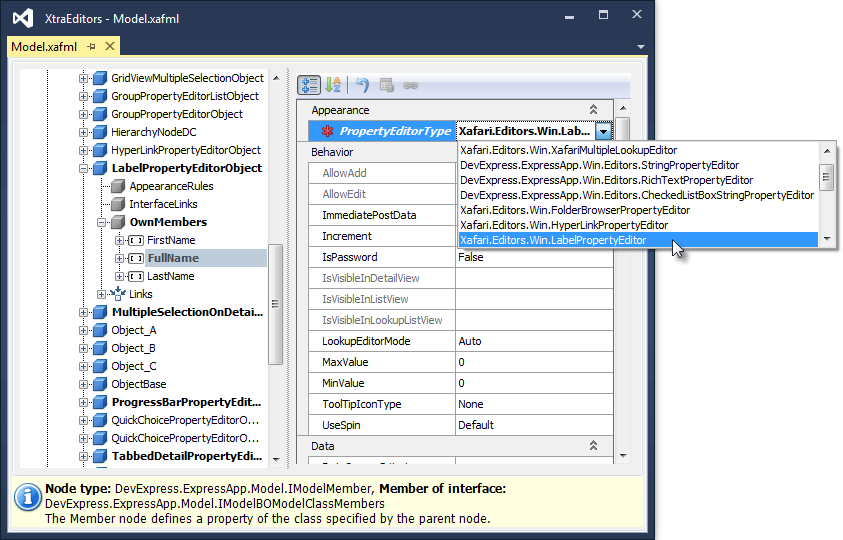843x540 pixels.
Task: Expand the Links node
Action: (x=101, y=294)
